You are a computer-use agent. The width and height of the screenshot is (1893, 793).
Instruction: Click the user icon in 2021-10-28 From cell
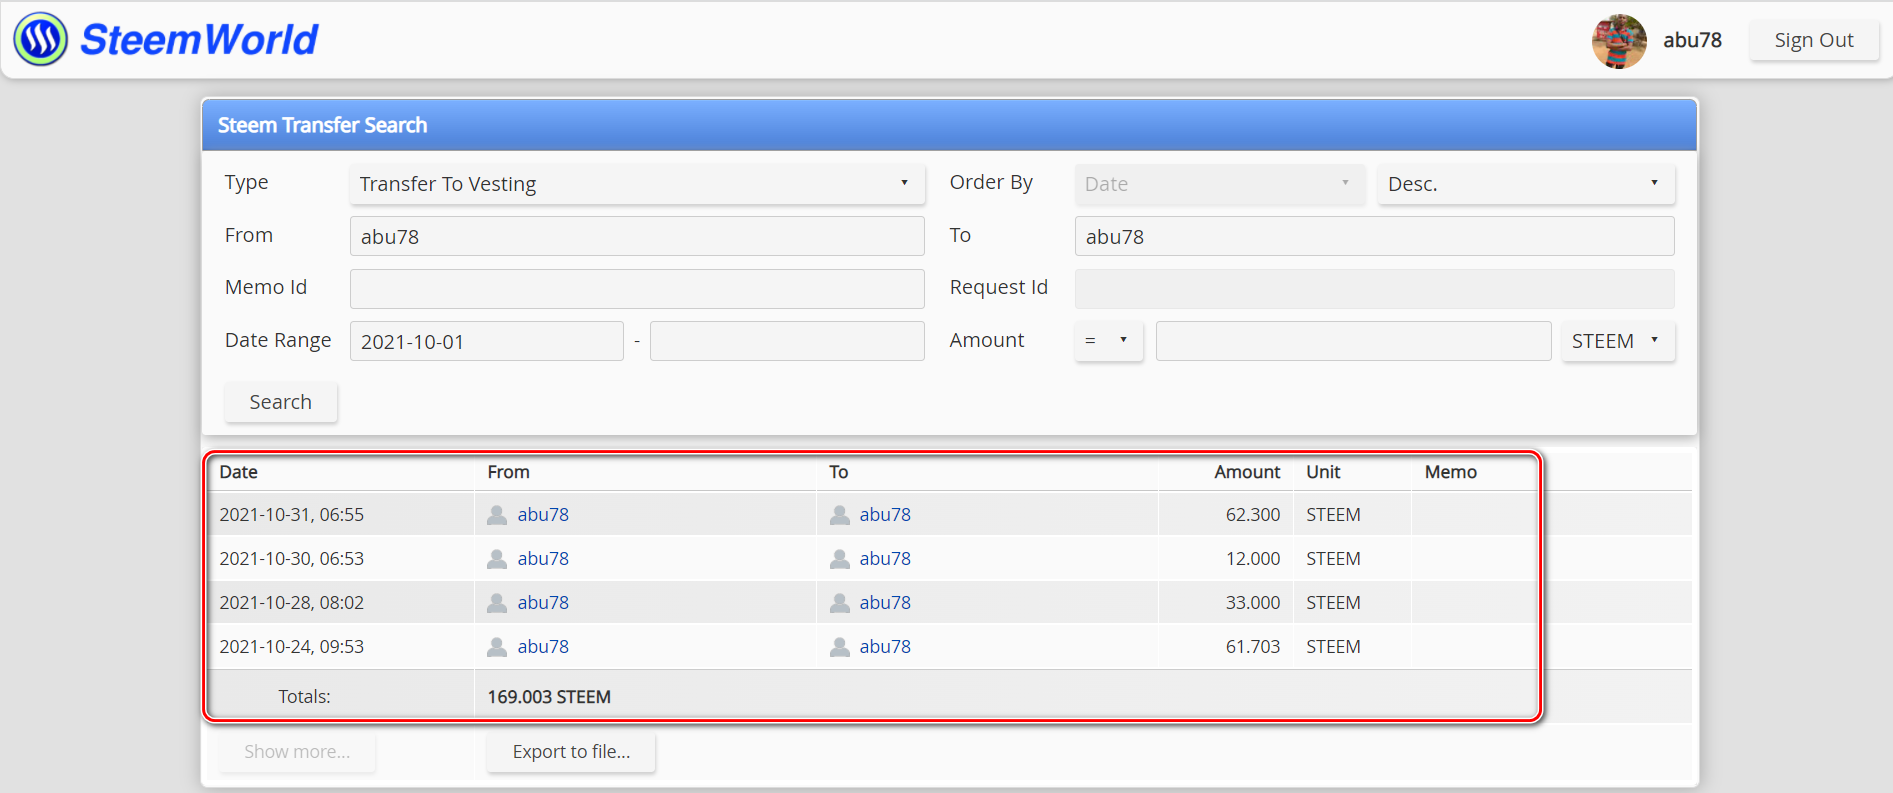pos(497,603)
